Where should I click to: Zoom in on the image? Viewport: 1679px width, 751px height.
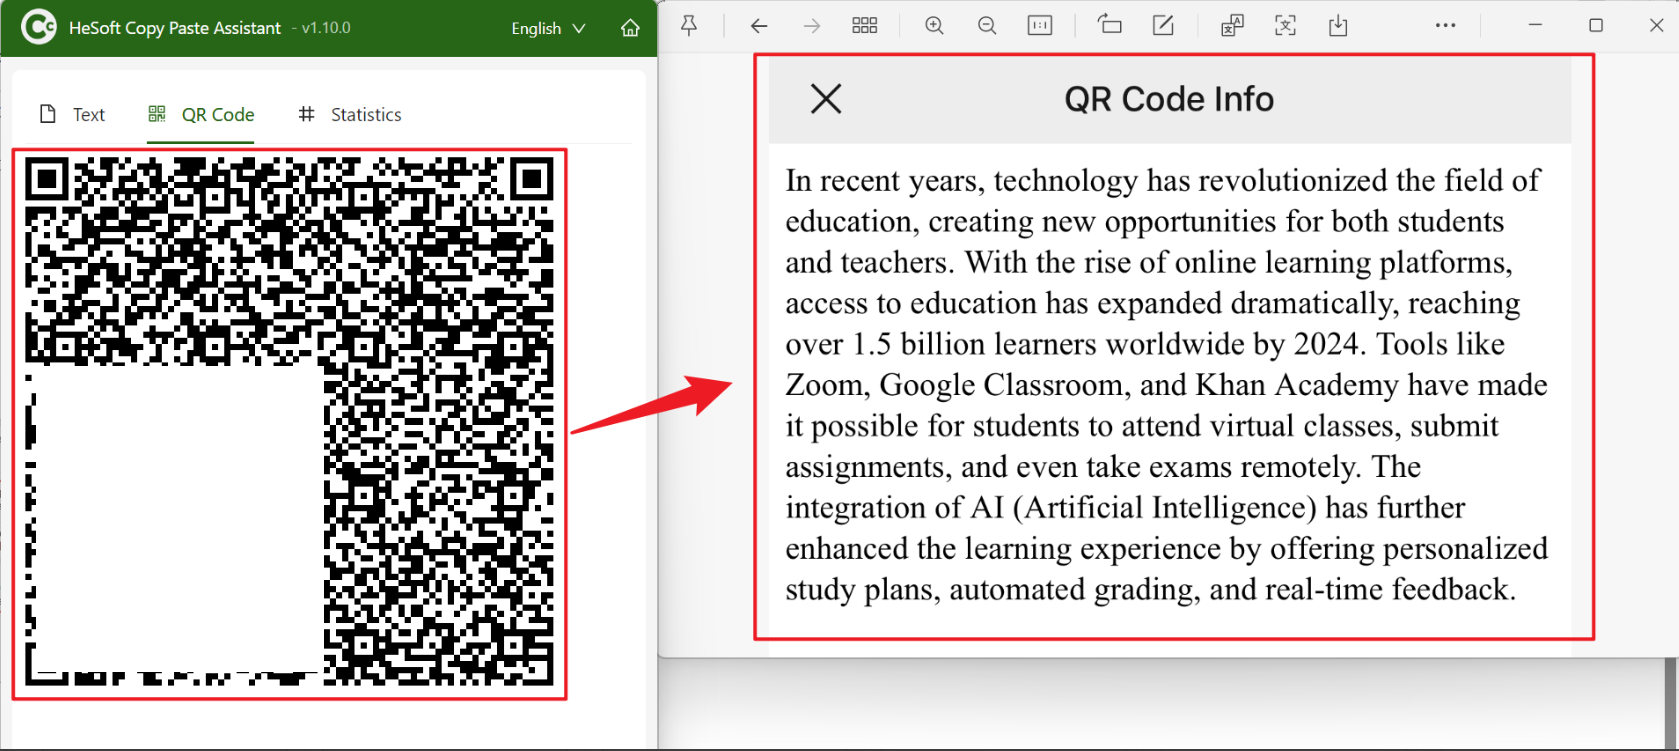click(x=934, y=25)
